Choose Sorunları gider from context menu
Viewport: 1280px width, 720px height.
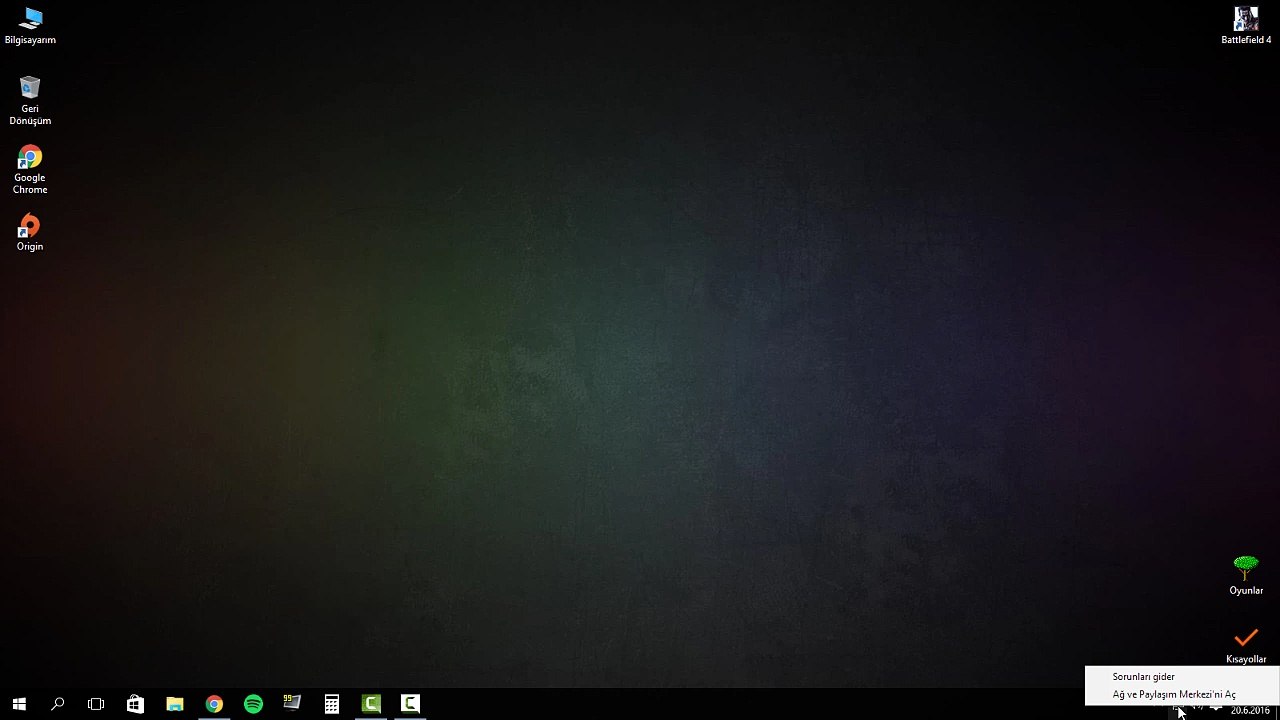pos(1182,677)
